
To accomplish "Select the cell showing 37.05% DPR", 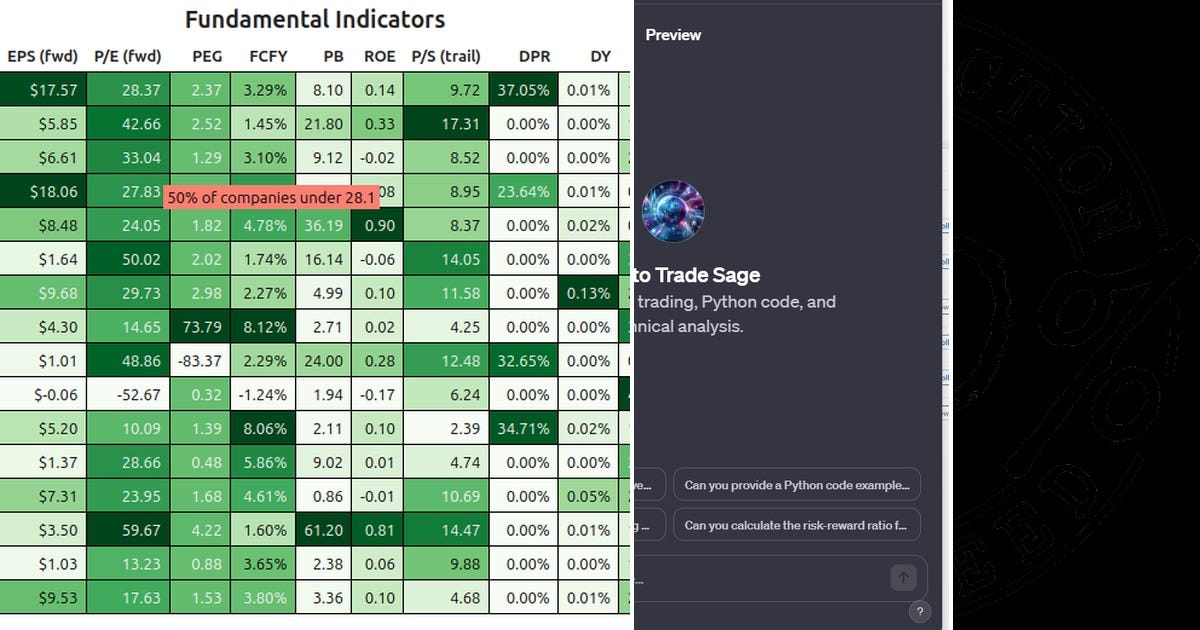I will (x=523, y=89).
